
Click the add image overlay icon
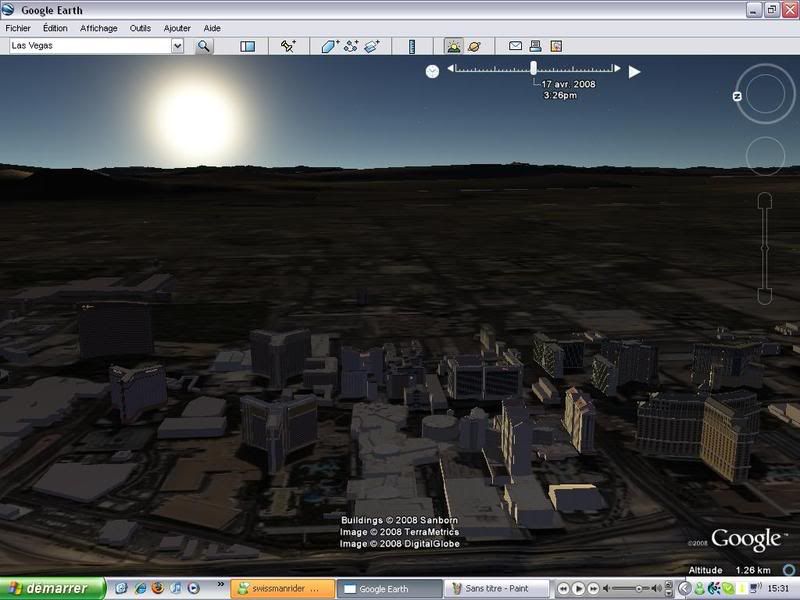point(372,46)
